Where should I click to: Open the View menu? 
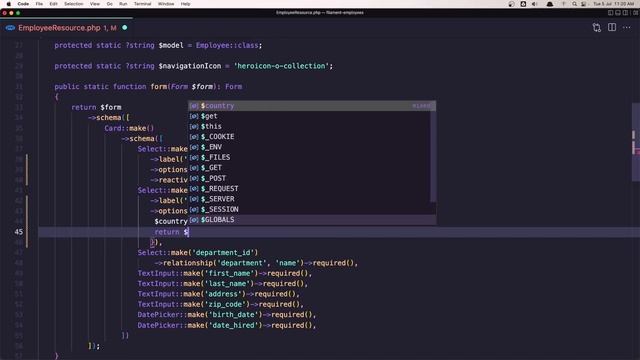click(x=95, y=4)
